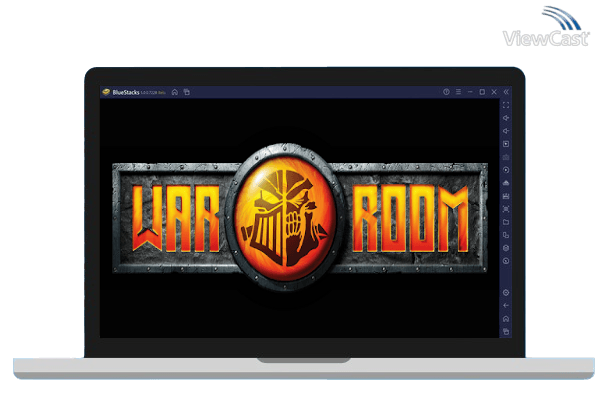
Task: Open the help question-mark icon
Action: pos(446,92)
